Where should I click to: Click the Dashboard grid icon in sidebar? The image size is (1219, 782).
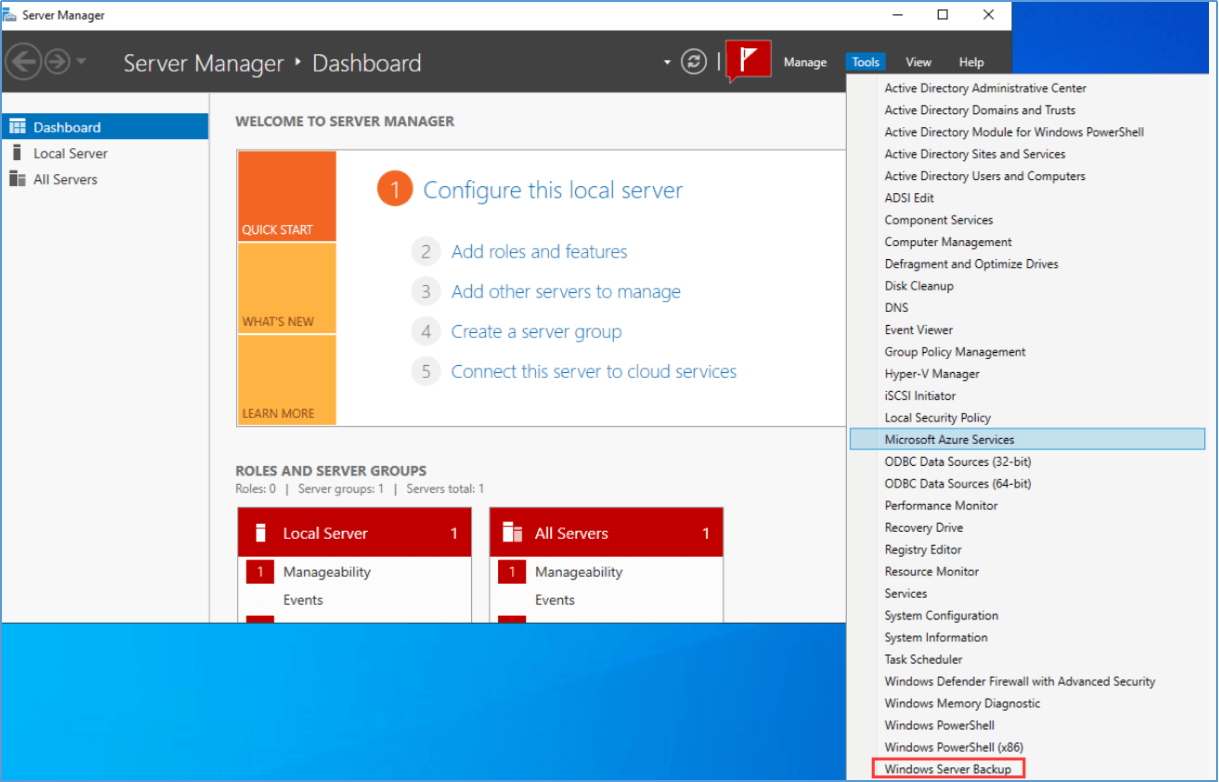click(x=17, y=127)
